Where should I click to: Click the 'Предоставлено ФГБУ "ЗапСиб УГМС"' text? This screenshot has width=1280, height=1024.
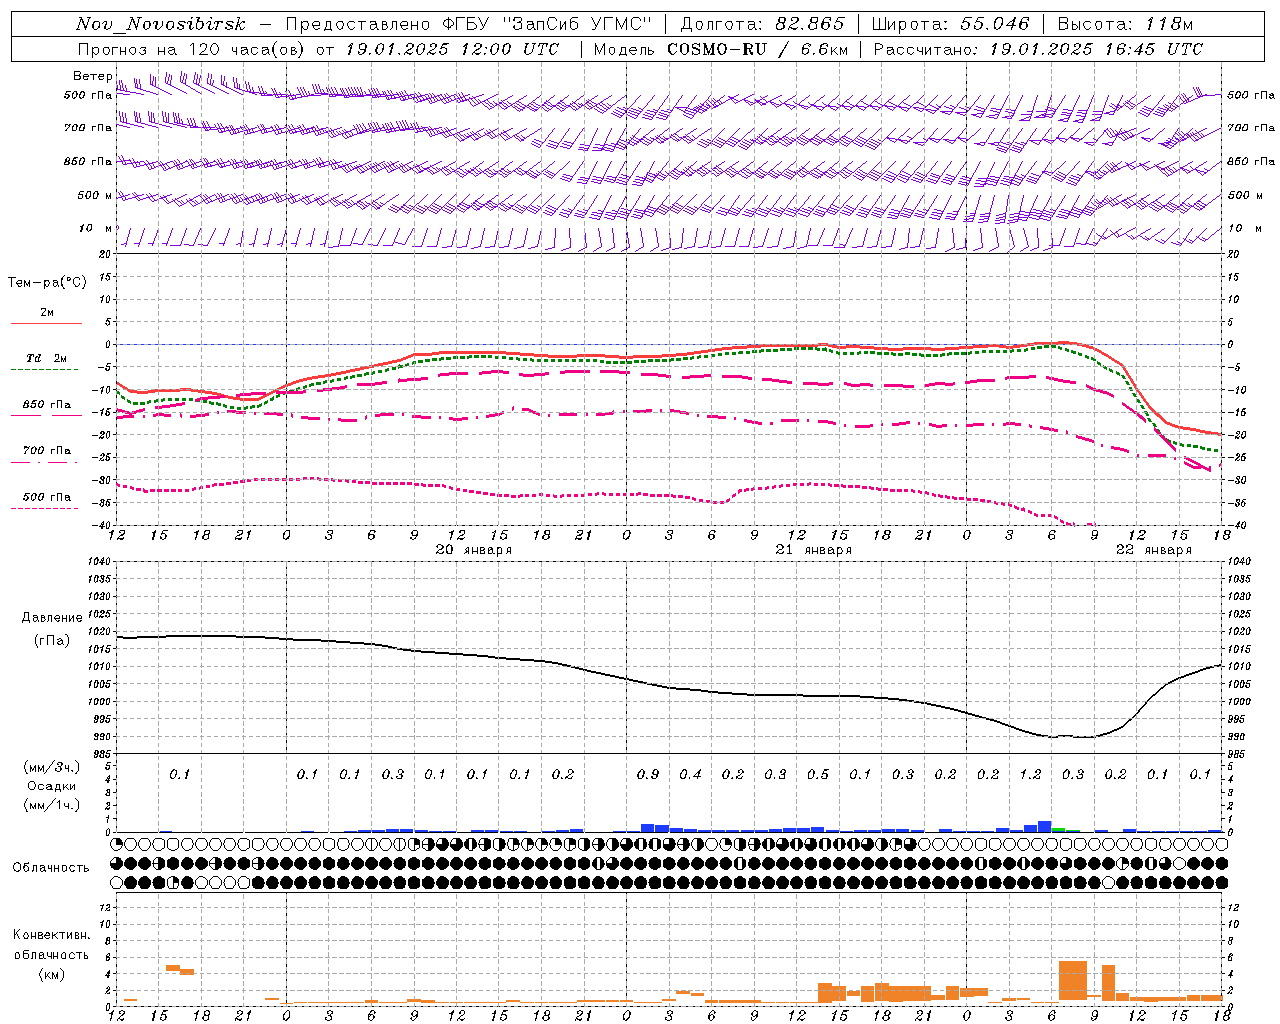469,24
